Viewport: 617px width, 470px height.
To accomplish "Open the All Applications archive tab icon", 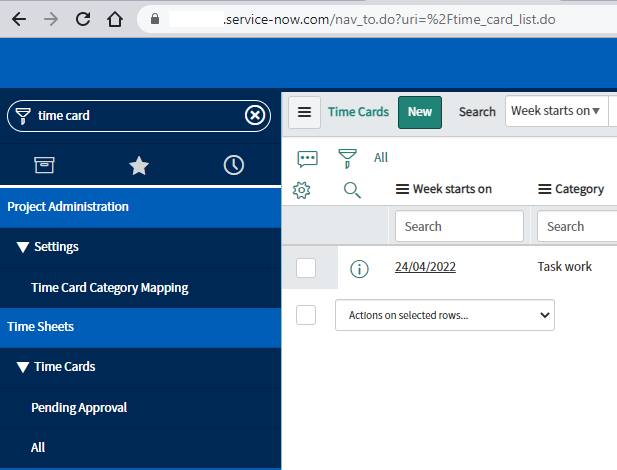I will click(44, 165).
